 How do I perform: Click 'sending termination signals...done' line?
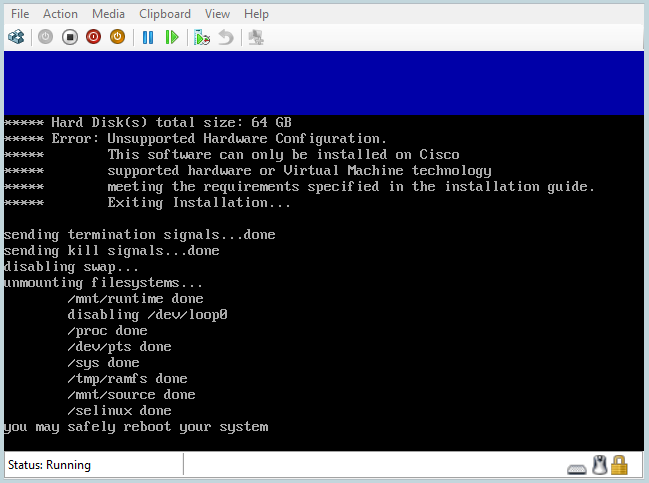139,235
